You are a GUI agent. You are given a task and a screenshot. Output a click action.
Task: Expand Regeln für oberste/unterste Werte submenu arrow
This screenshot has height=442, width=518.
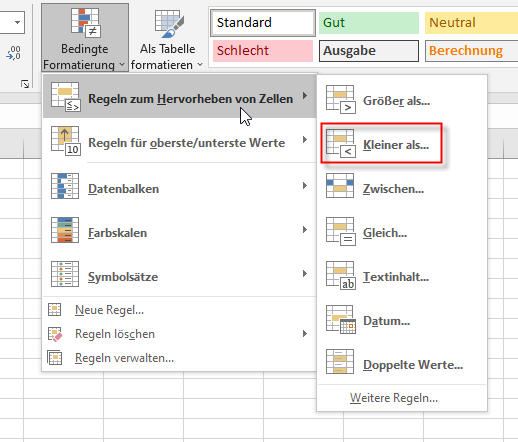(304, 140)
